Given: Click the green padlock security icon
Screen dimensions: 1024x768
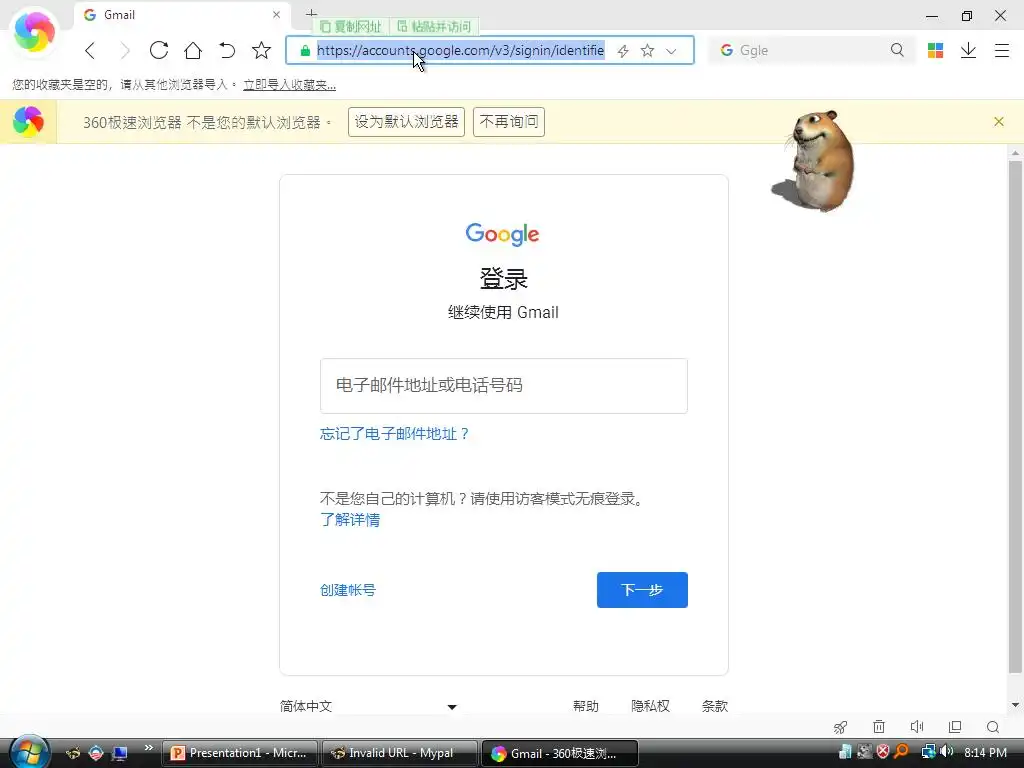Looking at the screenshot, I should tap(304, 50).
